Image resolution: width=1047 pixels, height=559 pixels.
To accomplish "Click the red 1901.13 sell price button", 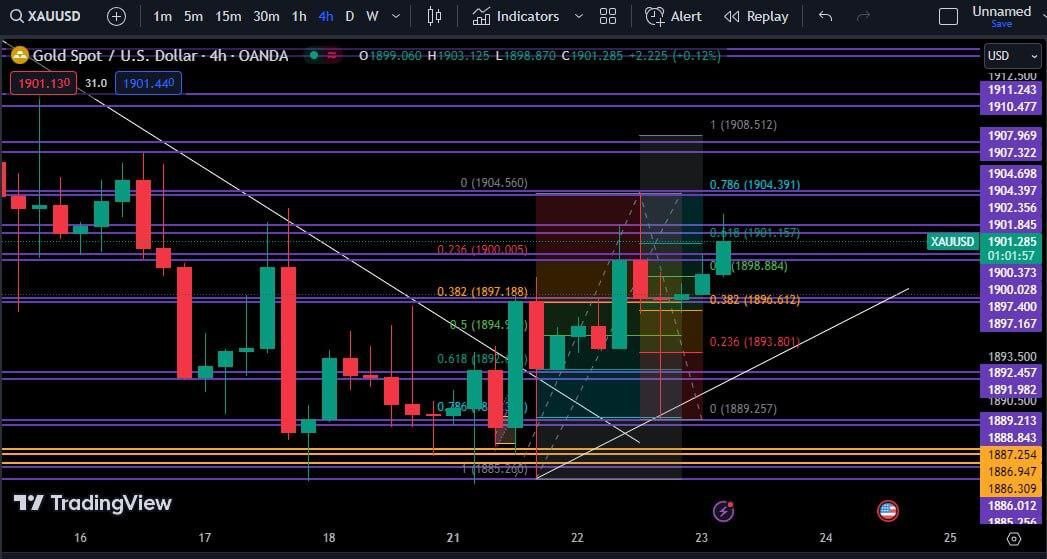I will [43, 83].
